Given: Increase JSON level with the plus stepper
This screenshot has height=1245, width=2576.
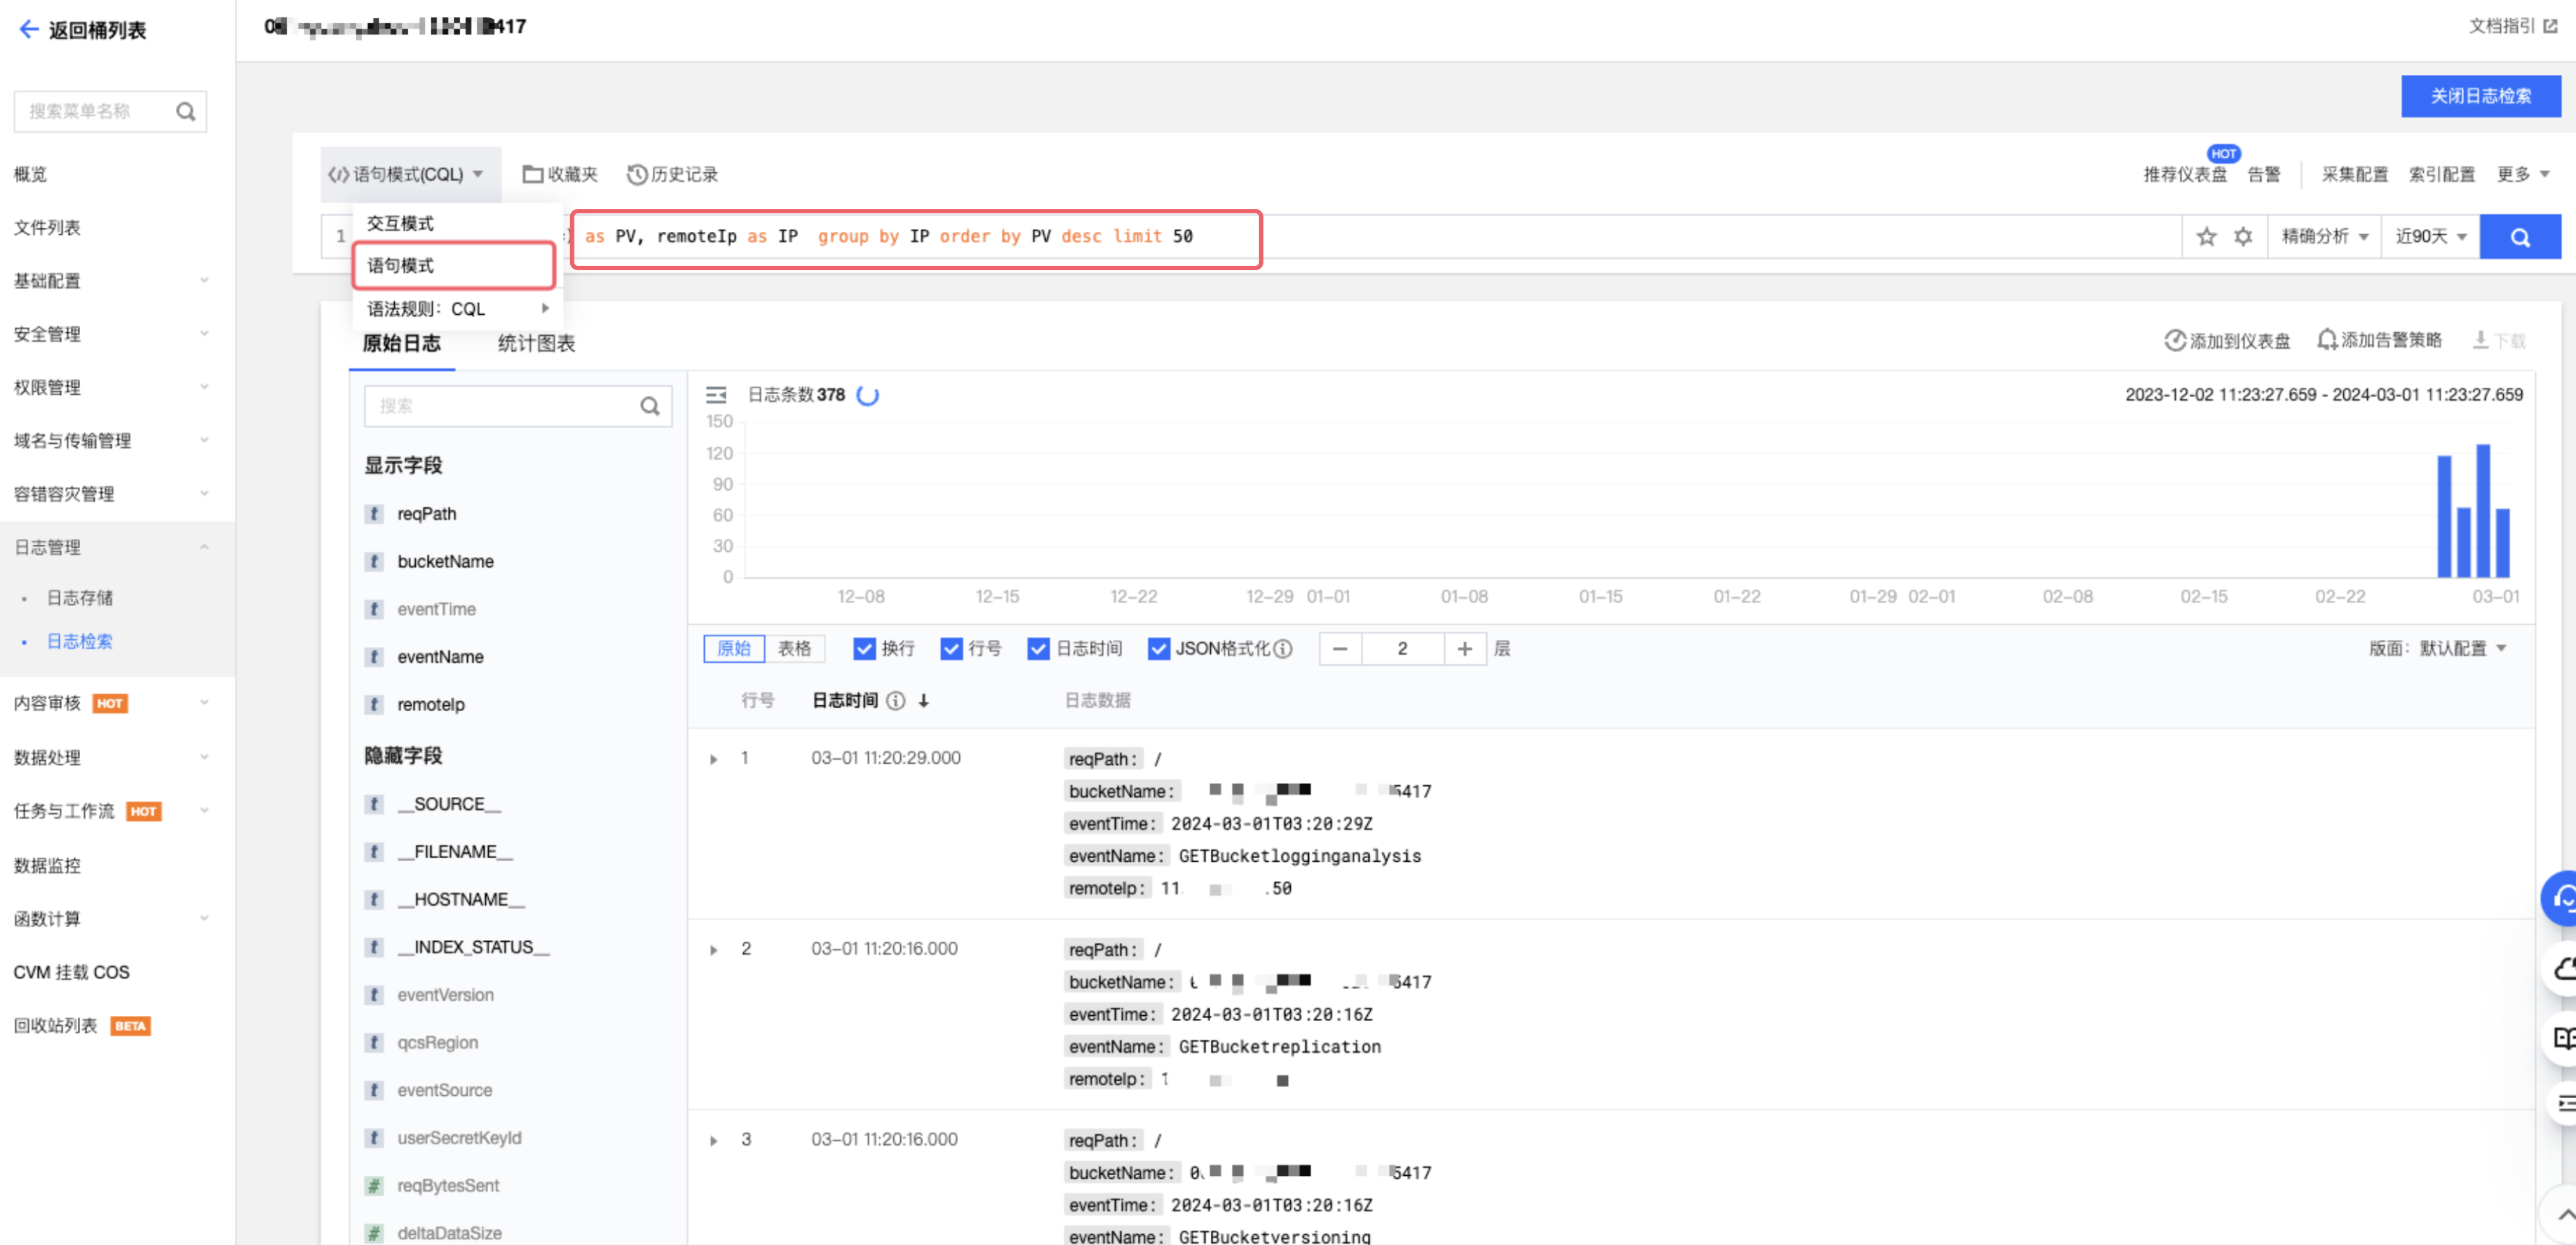Looking at the screenshot, I should click(x=1464, y=649).
